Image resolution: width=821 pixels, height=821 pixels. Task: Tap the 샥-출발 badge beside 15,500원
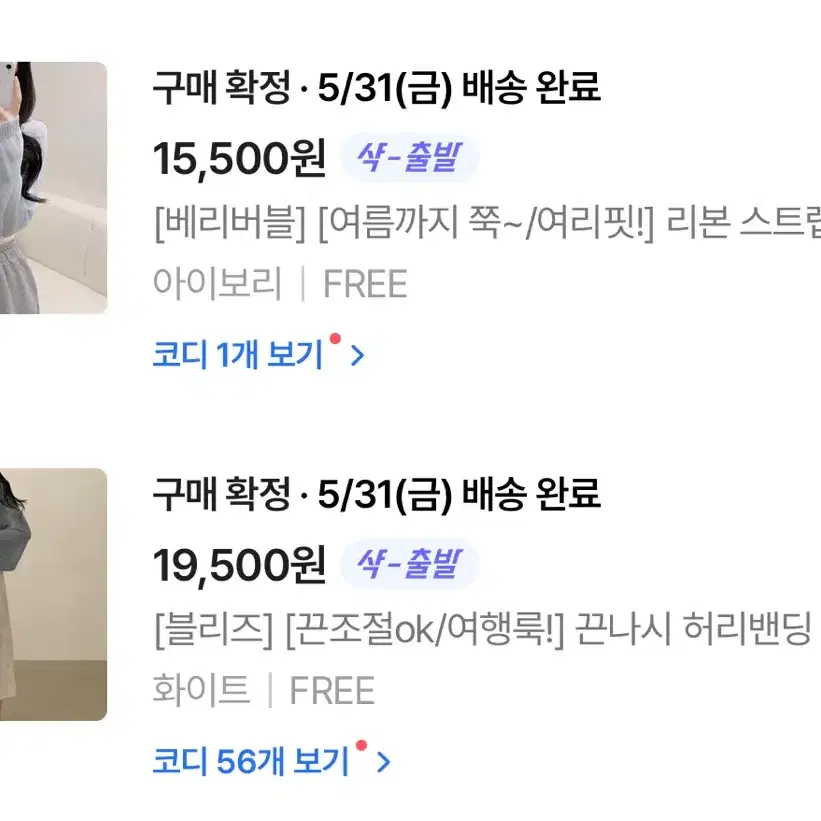click(409, 157)
